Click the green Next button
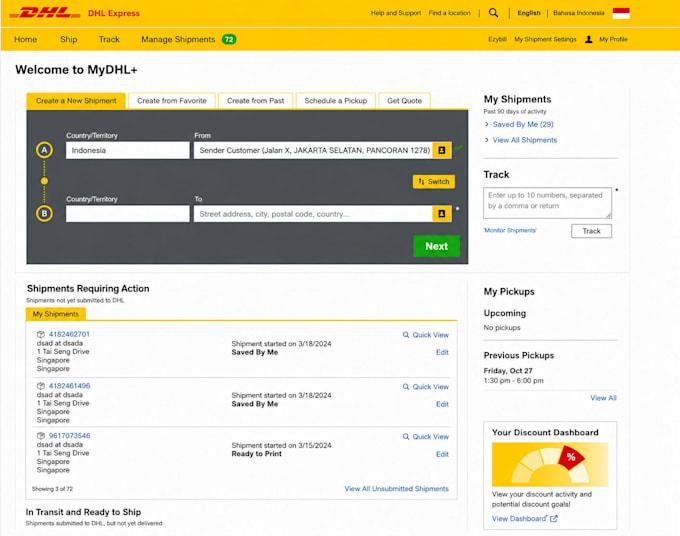This screenshot has height=536, width=680. (x=436, y=246)
